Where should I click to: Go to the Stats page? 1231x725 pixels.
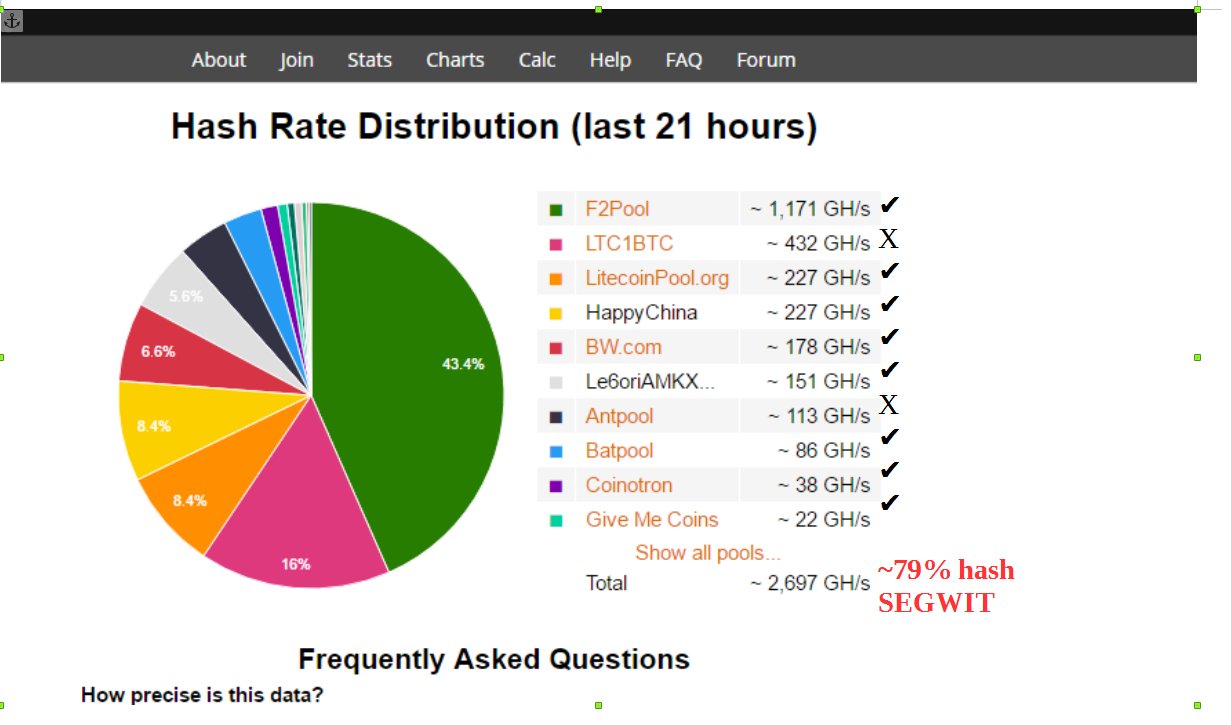click(x=370, y=60)
